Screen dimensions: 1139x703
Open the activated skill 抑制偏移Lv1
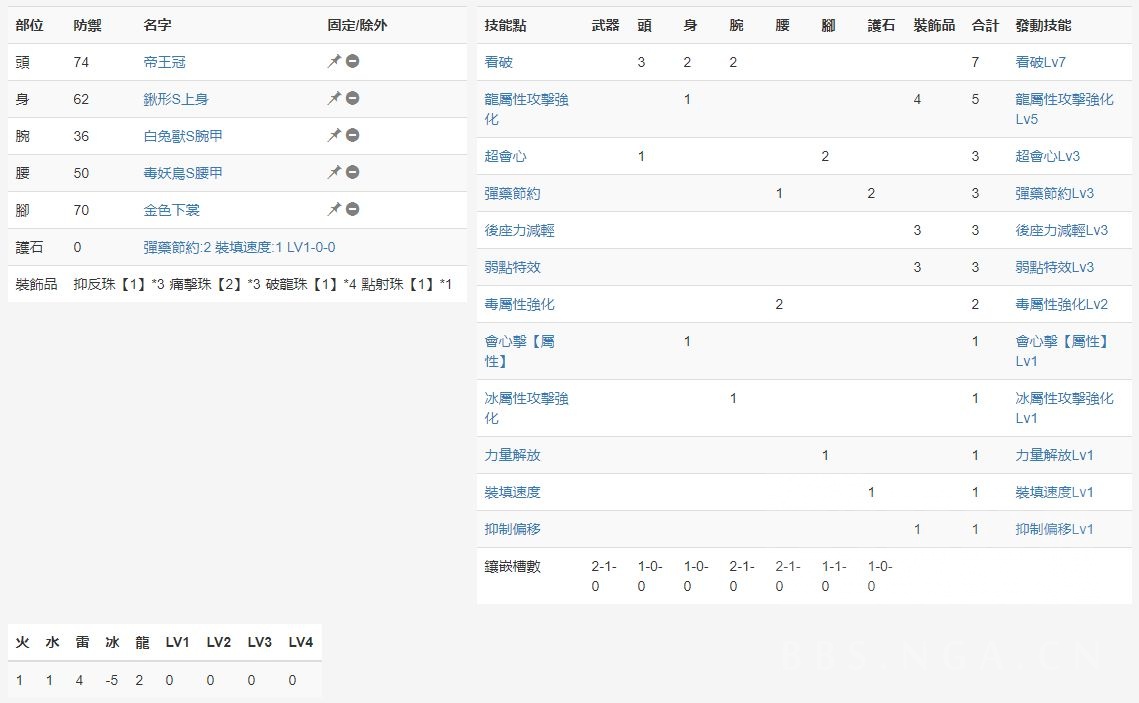pyautogui.click(x=1054, y=529)
